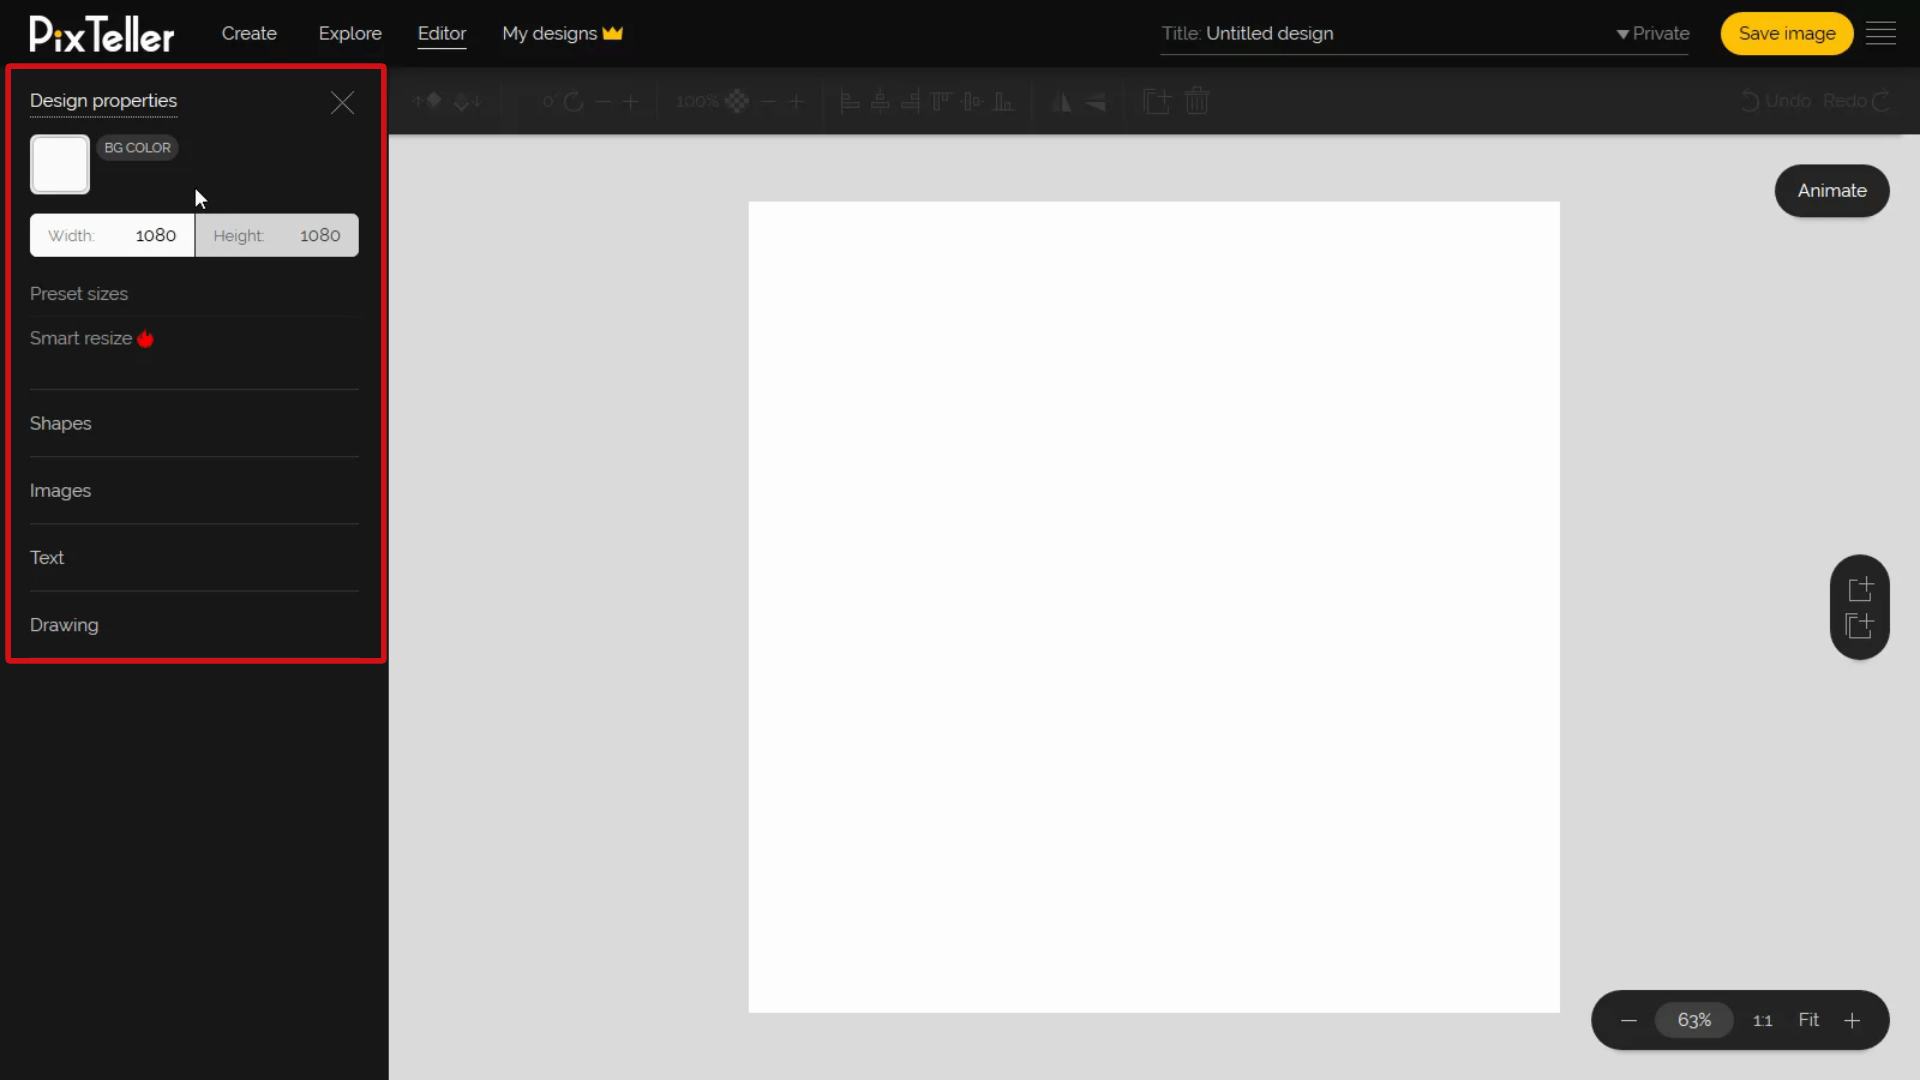Select the BG Color swatch

pyautogui.click(x=59, y=164)
